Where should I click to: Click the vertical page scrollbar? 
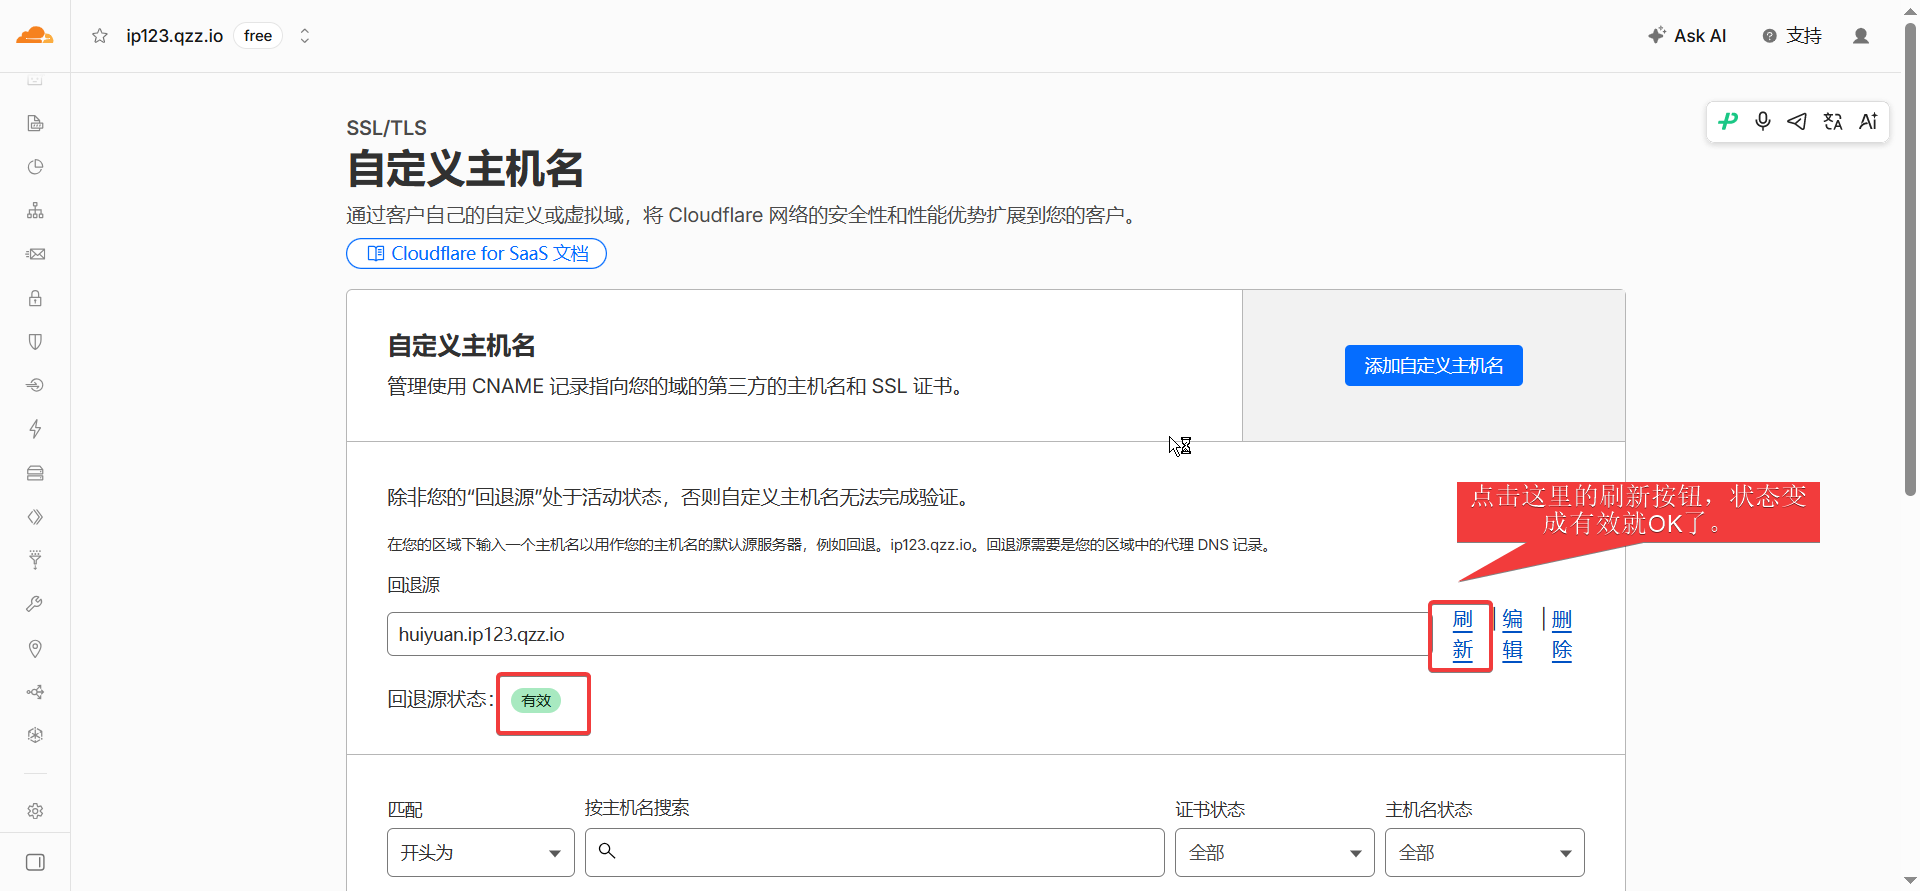tap(1910, 260)
